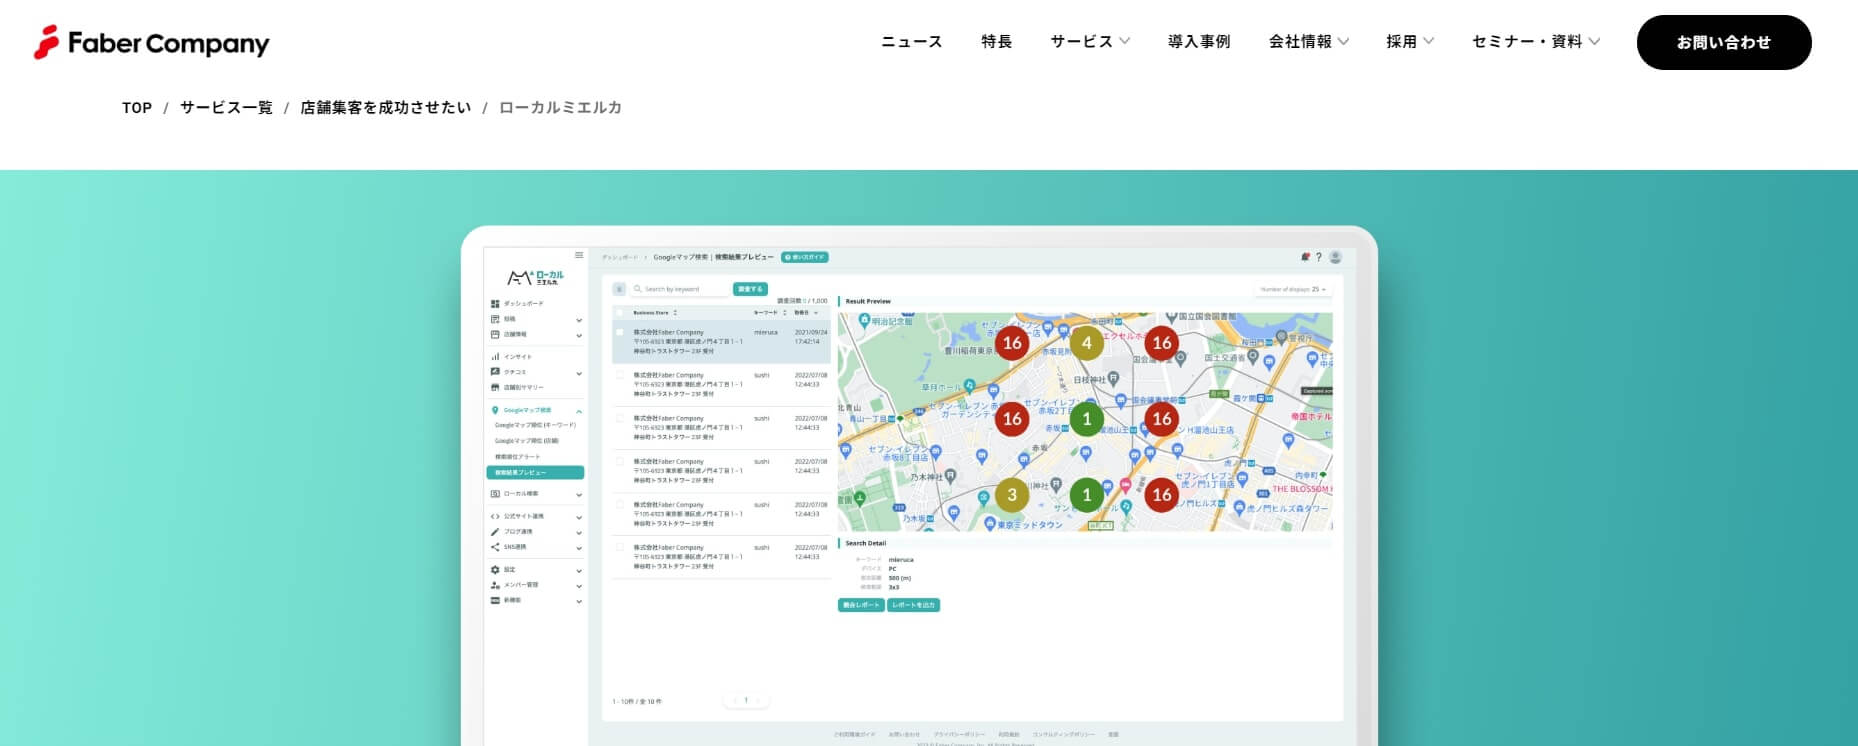Select the 設定 gear icon
The height and width of the screenshot is (746, 1858).
[495, 569]
